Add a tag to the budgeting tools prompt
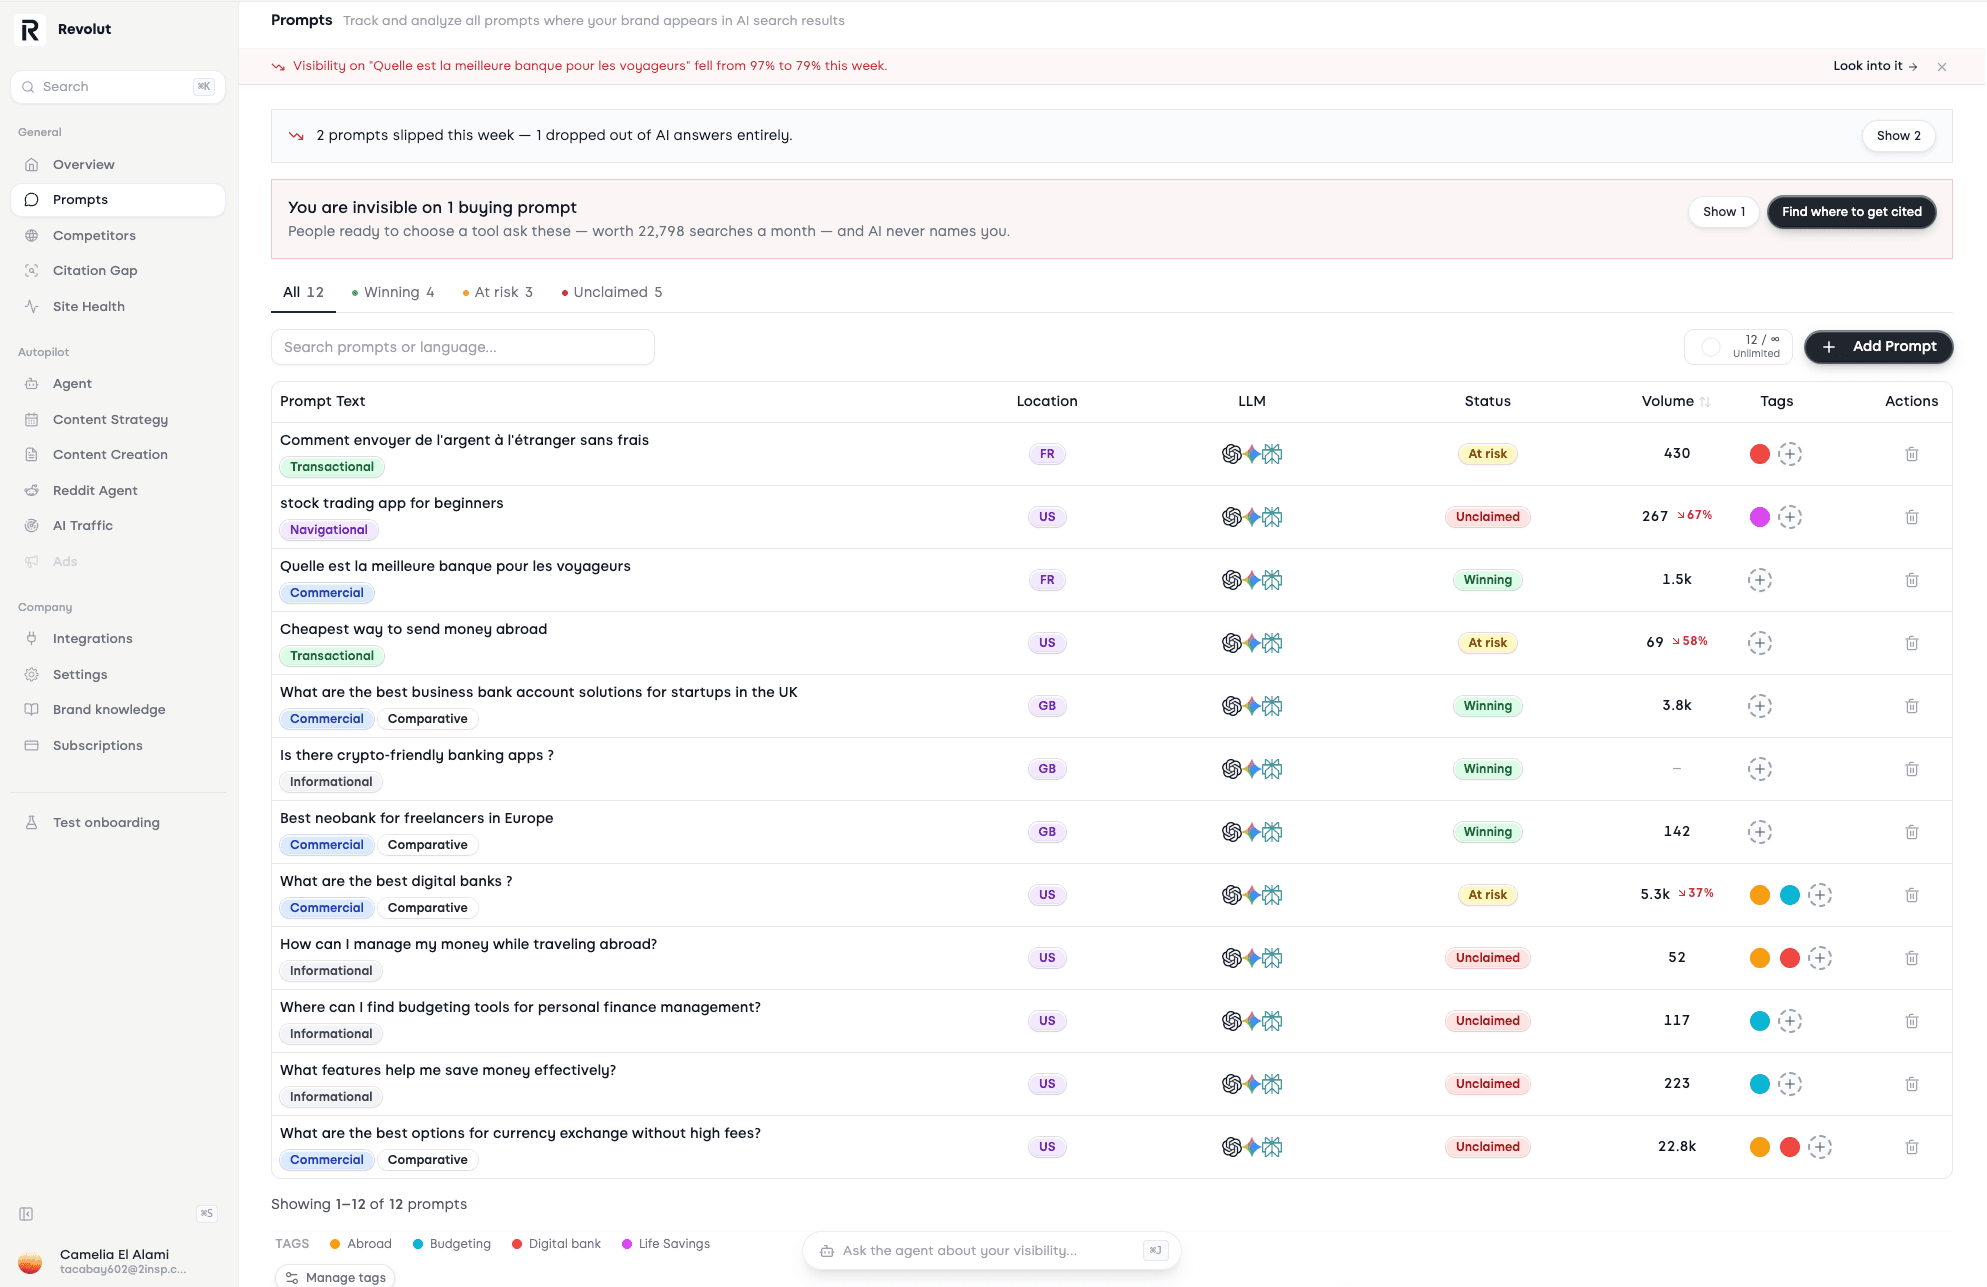 click(x=1789, y=1021)
